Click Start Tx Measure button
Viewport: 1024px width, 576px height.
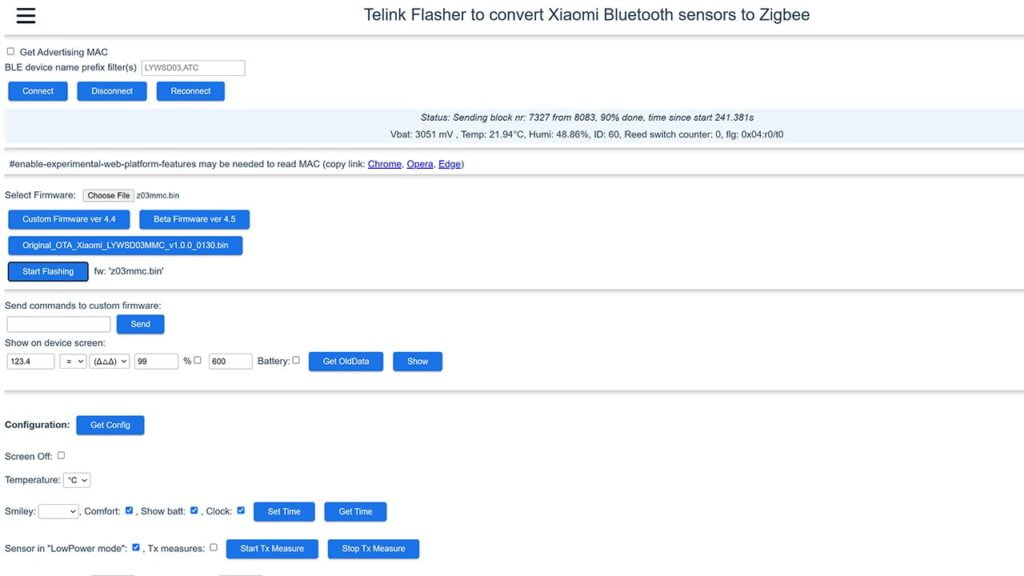point(272,548)
